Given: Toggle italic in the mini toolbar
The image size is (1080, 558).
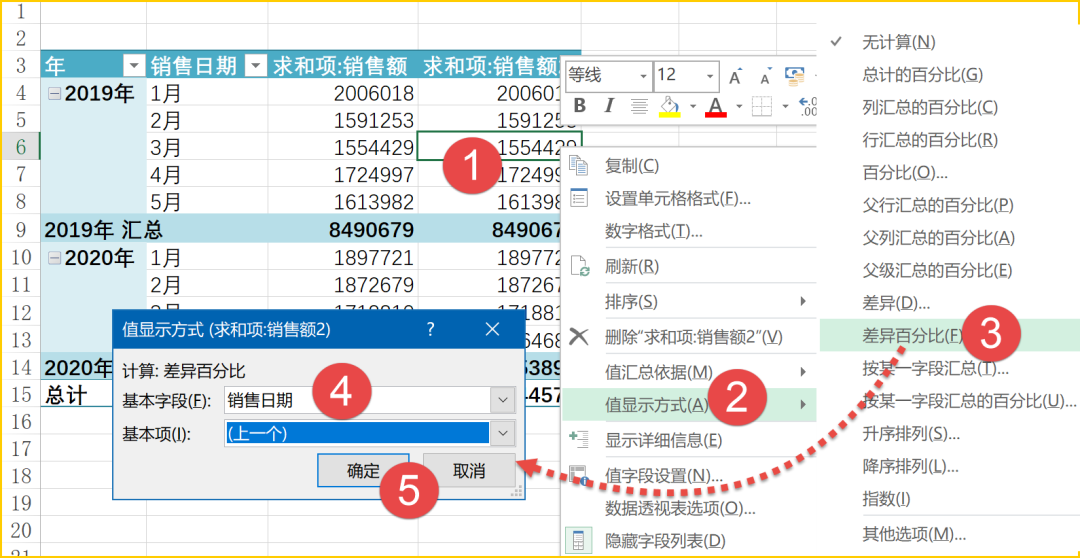Looking at the screenshot, I should click(x=608, y=106).
